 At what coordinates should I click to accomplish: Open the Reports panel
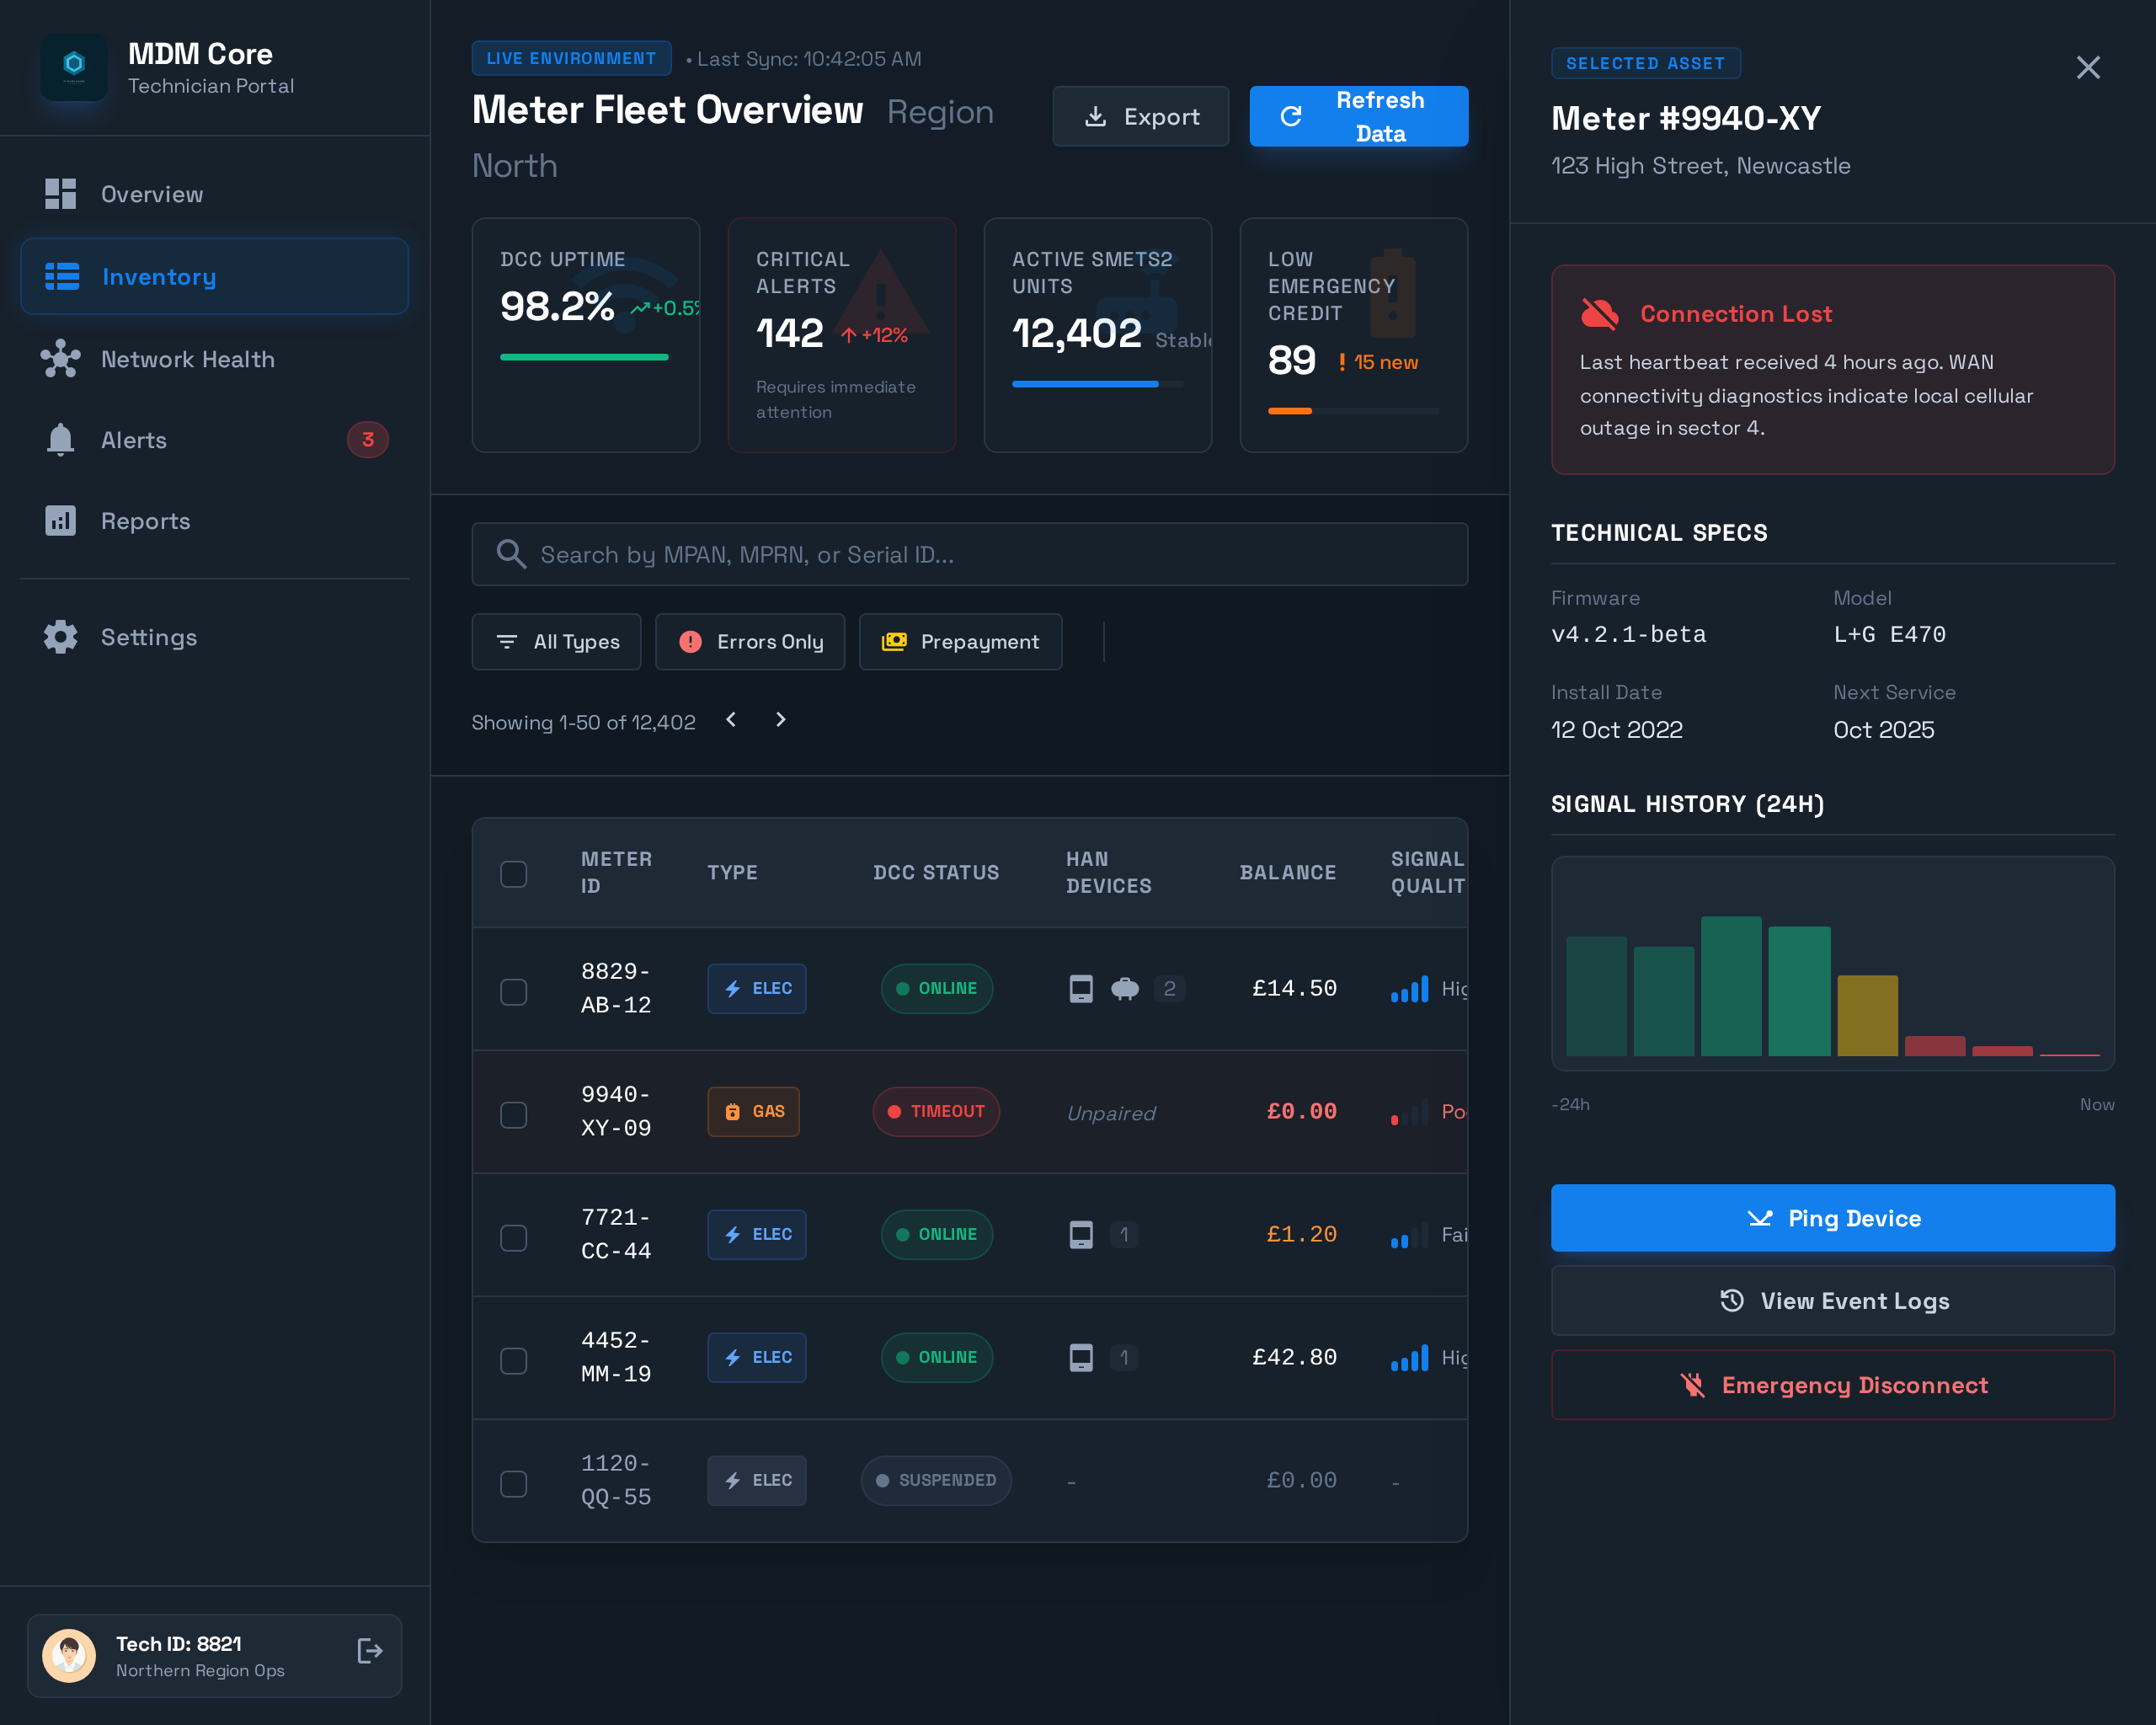[145, 521]
